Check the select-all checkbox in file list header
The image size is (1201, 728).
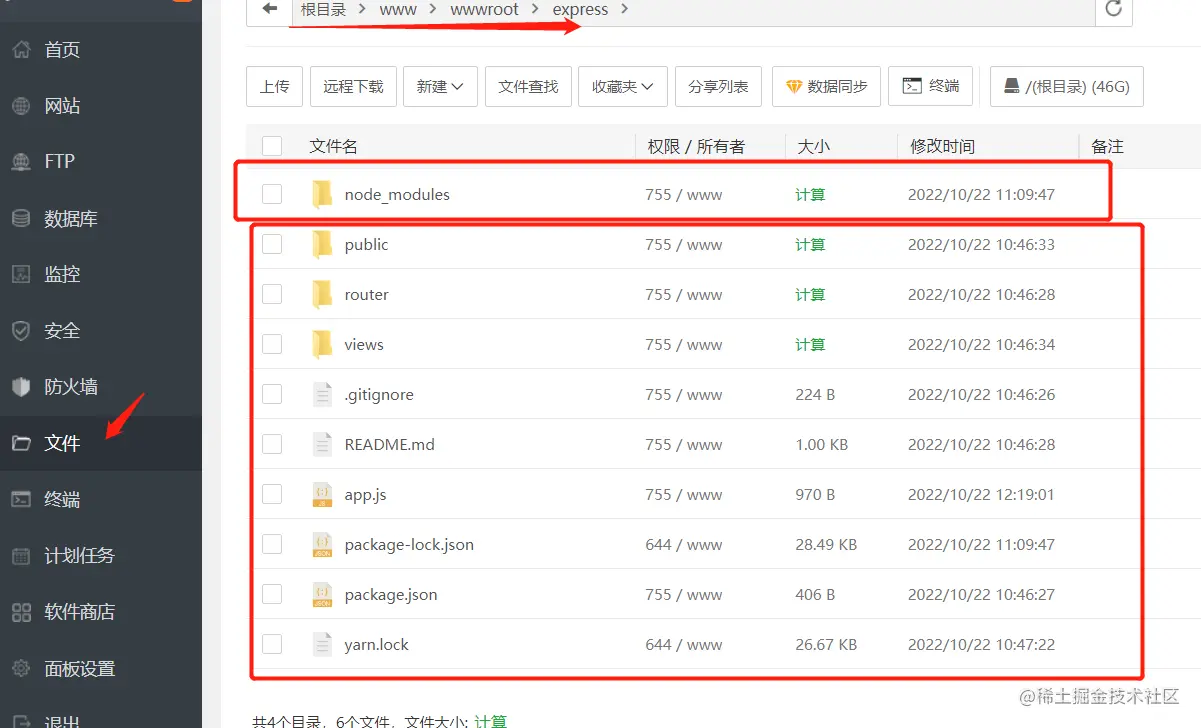click(x=272, y=145)
